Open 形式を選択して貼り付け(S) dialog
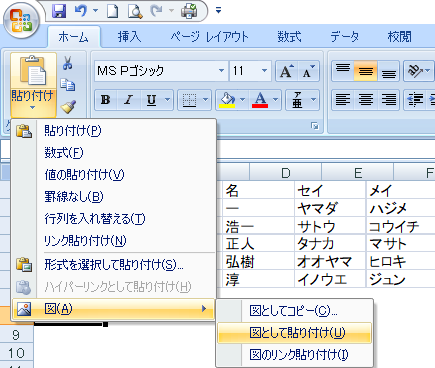 113,265
